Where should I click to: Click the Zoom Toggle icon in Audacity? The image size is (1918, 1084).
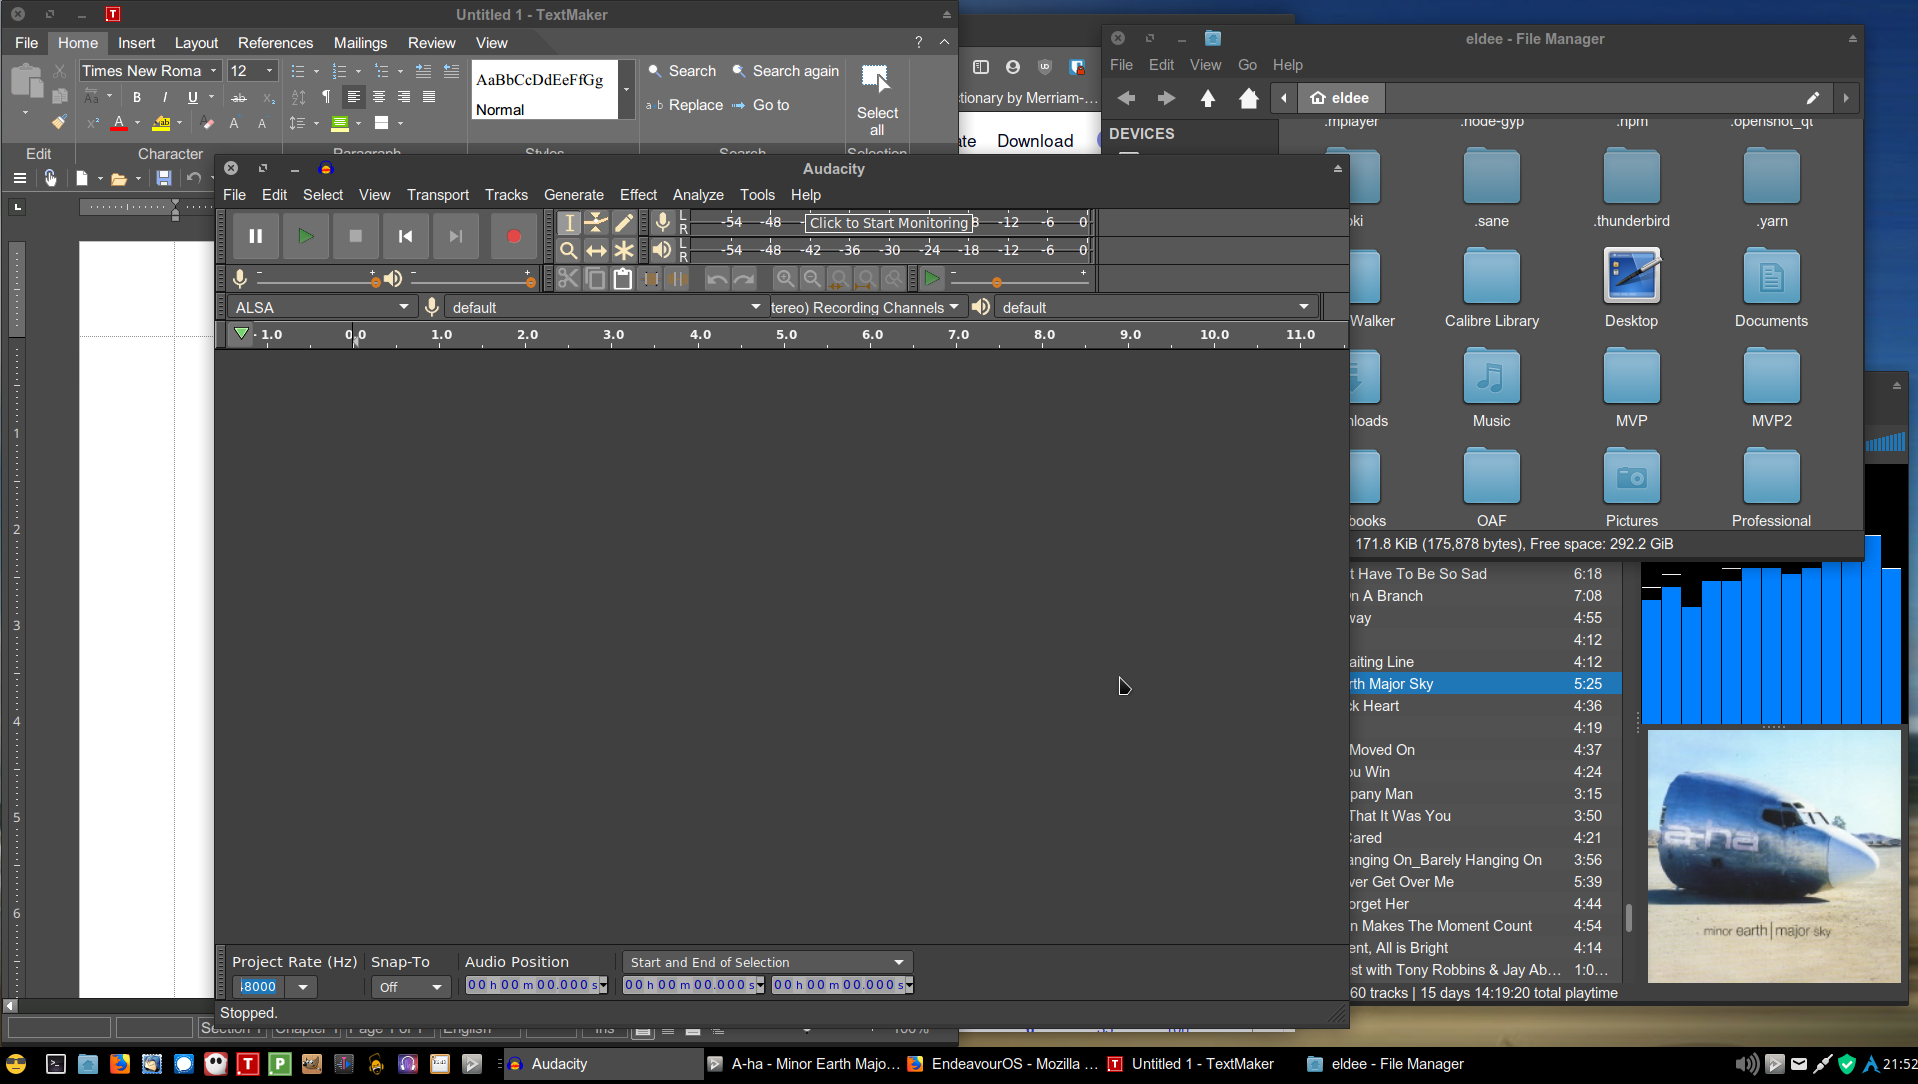click(893, 279)
